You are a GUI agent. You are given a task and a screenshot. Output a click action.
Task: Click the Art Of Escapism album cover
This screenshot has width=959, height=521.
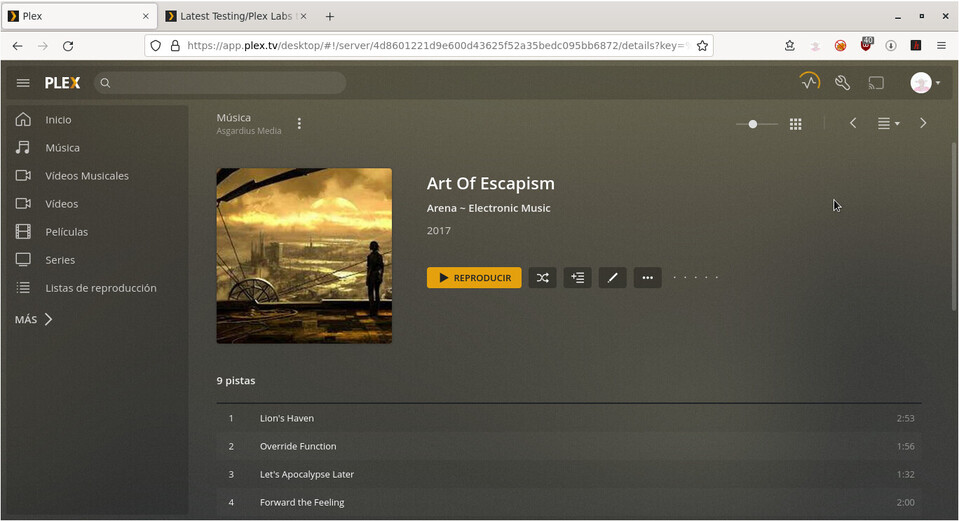coord(304,256)
